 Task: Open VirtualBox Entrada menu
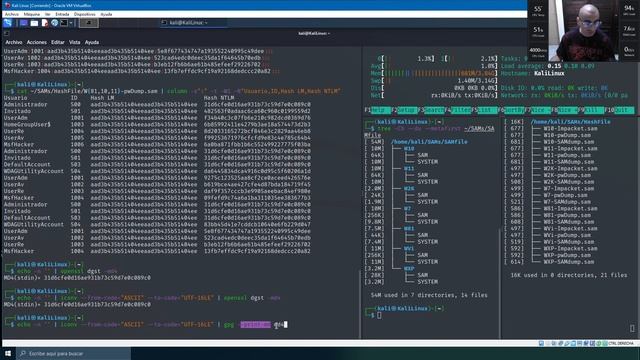point(62,14)
